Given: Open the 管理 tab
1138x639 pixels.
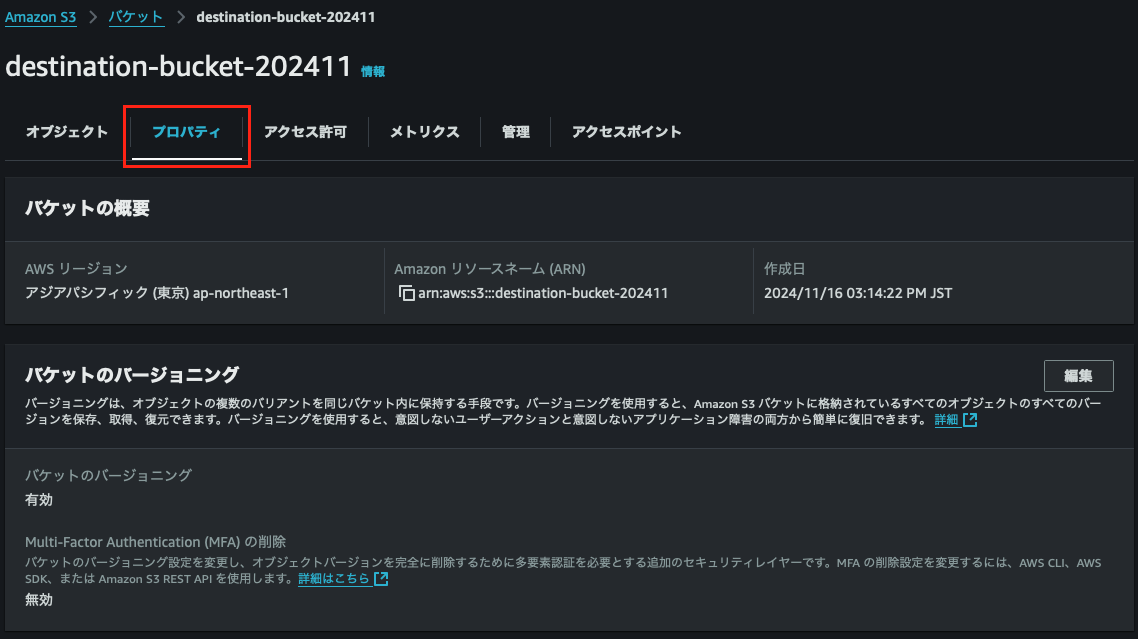Looking at the screenshot, I should (515, 132).
